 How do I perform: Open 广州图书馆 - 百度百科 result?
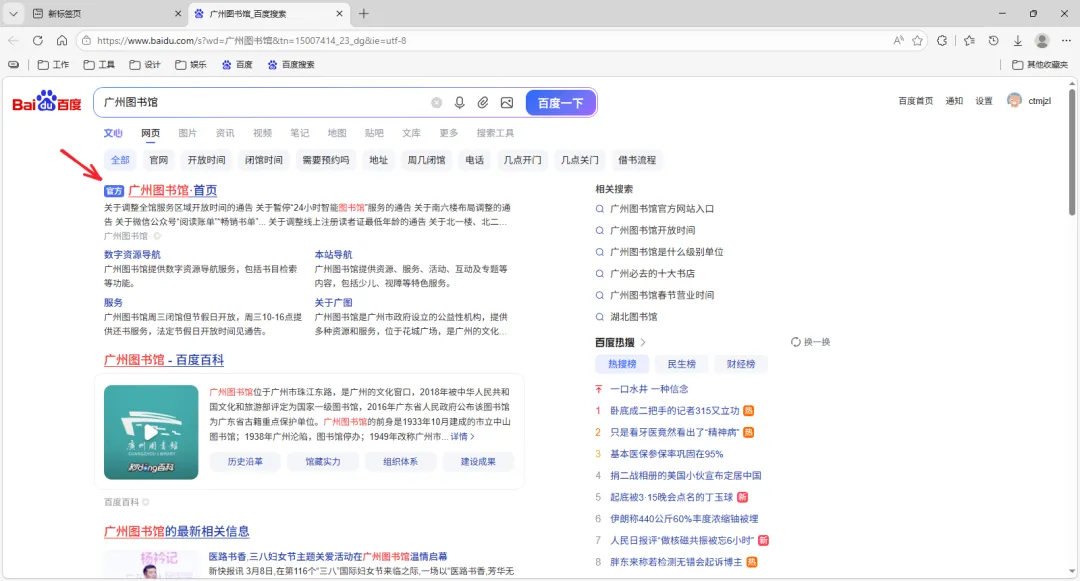[x=164, y=360]
